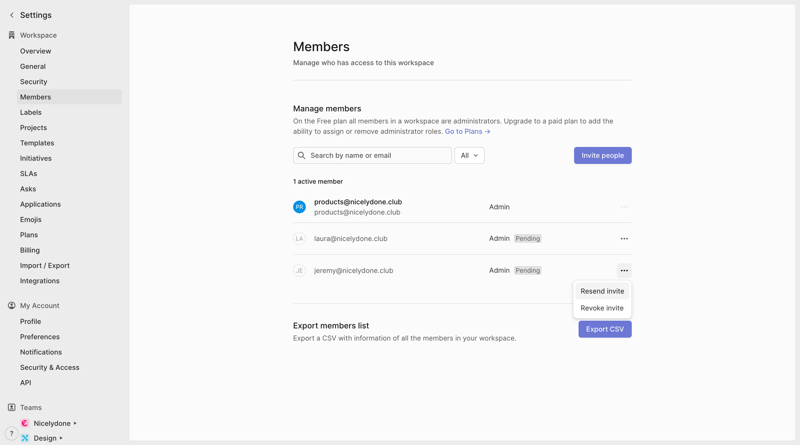Click the Export CSV button
This screenshot has height=445, width=800.
pos(605,329)
